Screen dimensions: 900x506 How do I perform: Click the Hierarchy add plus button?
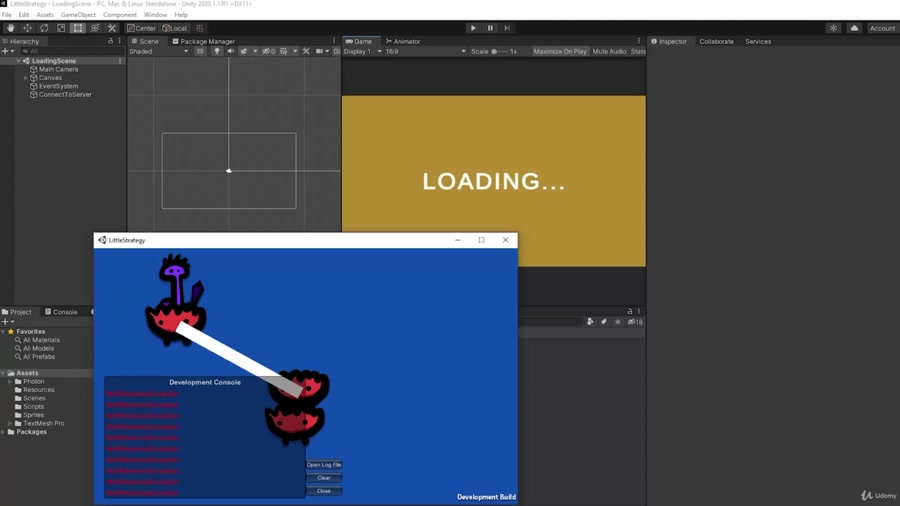5,51
